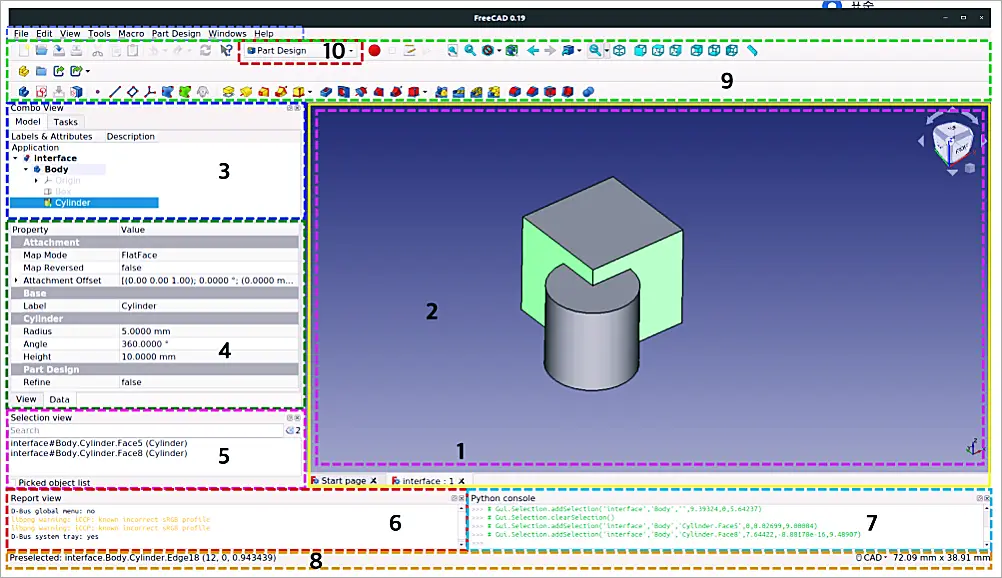This screenshot has width=1002, height=578.
Task: Click the Refine property false value
Action: [x=210, y=382]
